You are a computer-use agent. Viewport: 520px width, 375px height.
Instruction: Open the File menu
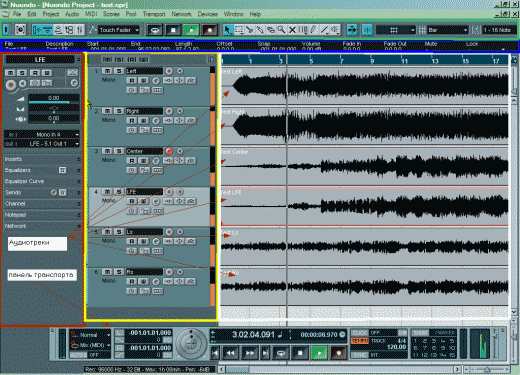click(17, 14)
